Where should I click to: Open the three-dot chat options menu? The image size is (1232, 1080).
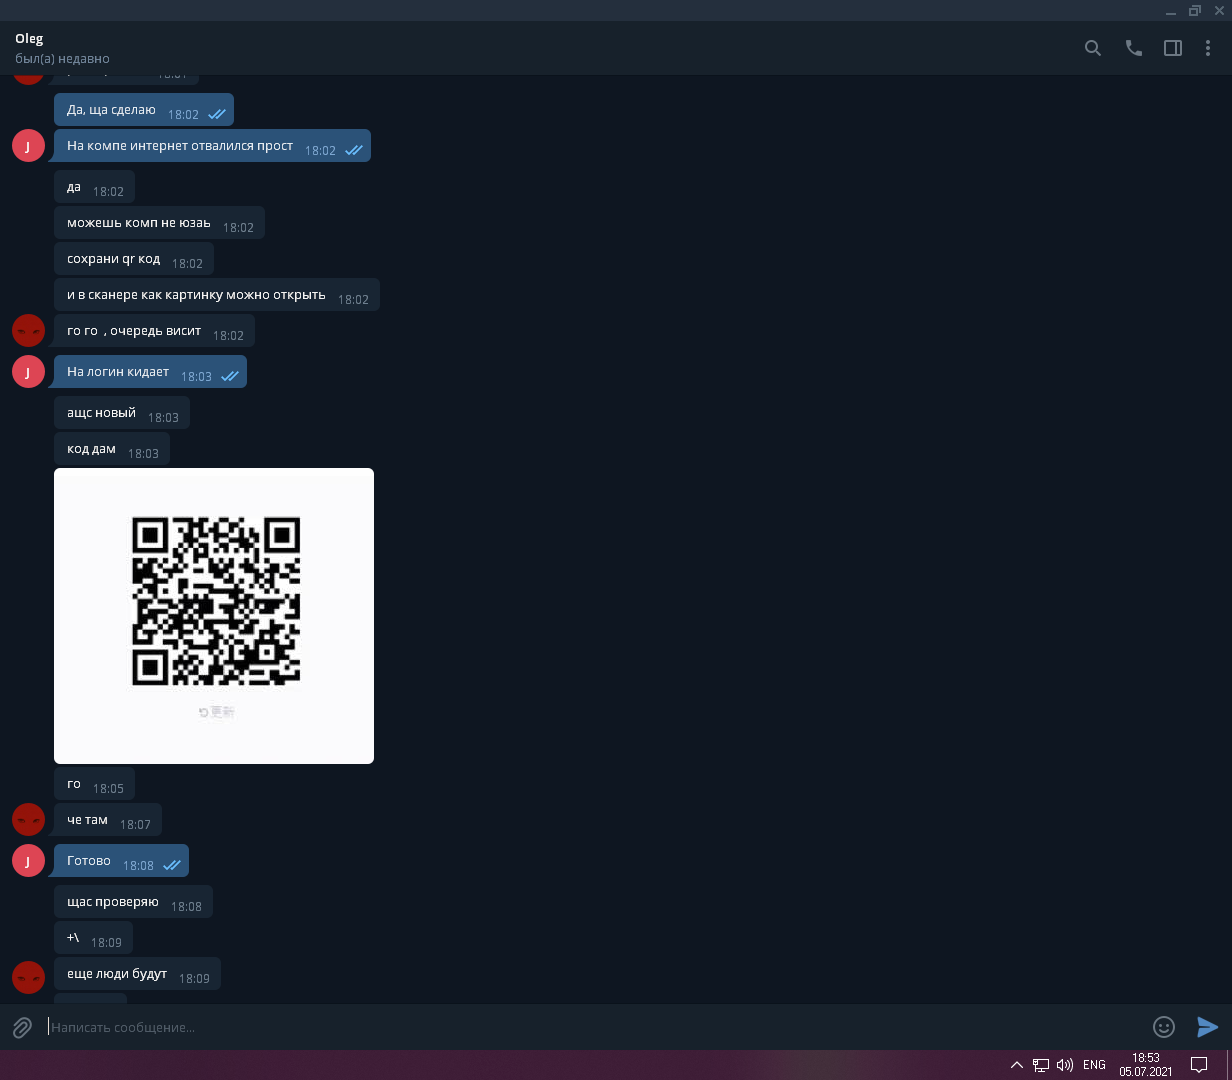point(1208,48)
